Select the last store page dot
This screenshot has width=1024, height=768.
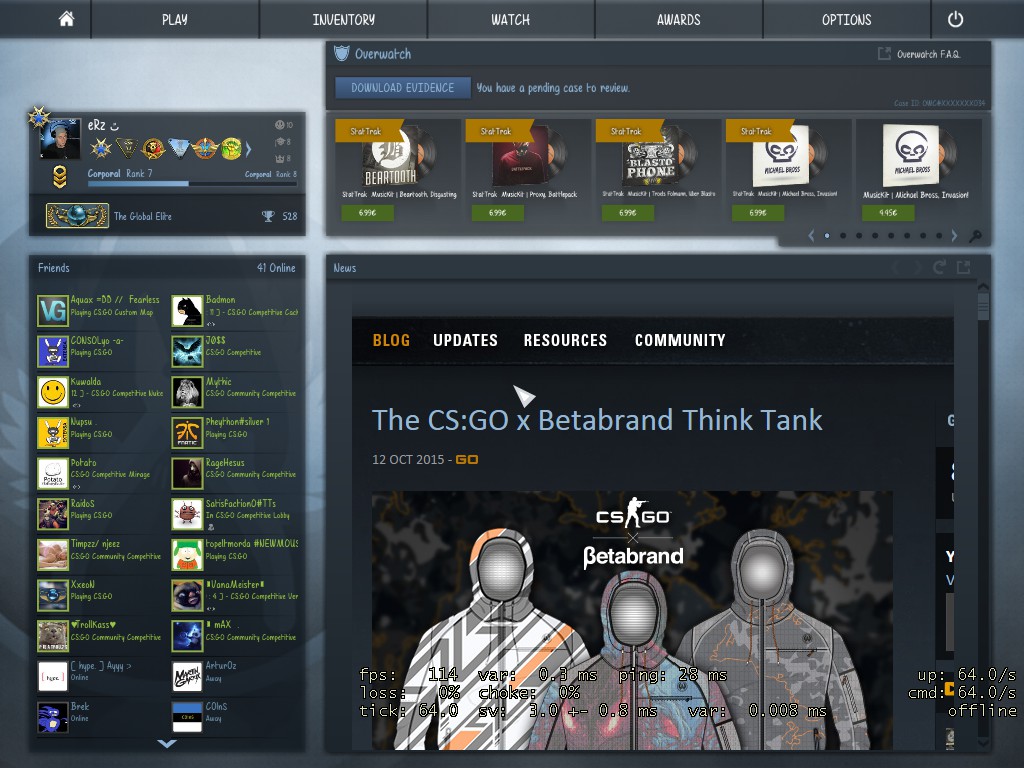tap(938, 236)
